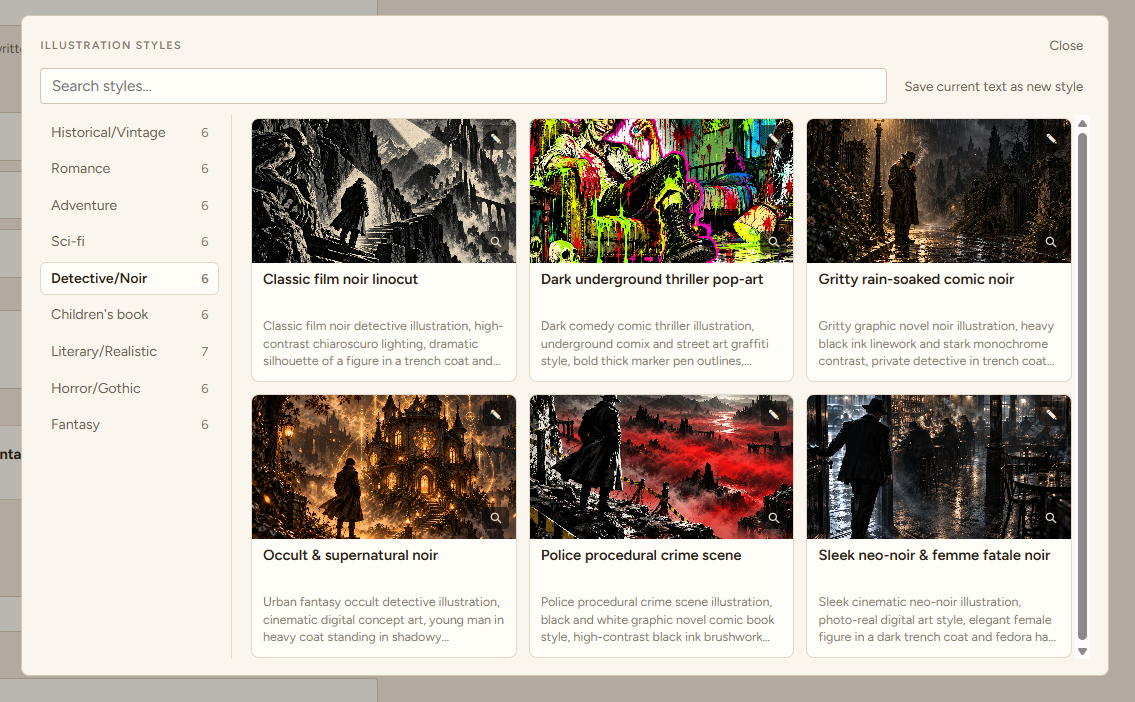Image resolution: width=1135 pixels, height=702 pixels.
Task: Click description starting 'Classic film noir detective illustration'
Action: pyautogui.click(x=383, y=344)
